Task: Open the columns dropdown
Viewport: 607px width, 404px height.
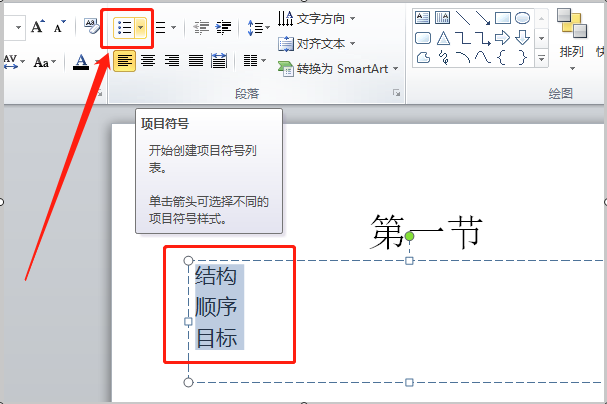Action: coord(254,61)
